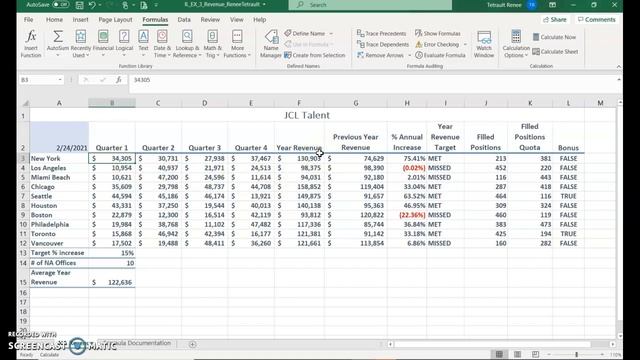640x360 pixels.
Task: Select cell showing 130,903 Year Revenue
Action: pyautogui.click(x=300, y=158)
